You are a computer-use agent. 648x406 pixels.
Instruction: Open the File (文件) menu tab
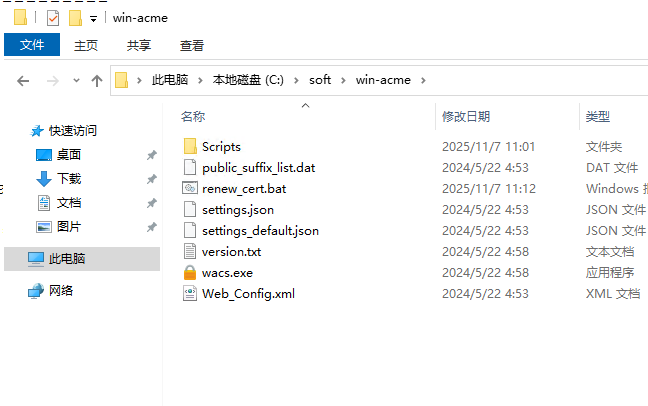(x=32, y=45)
